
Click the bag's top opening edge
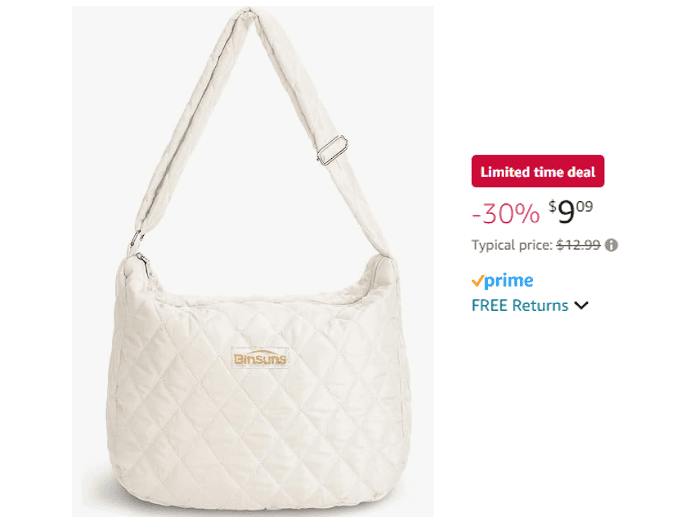point(262,292)
